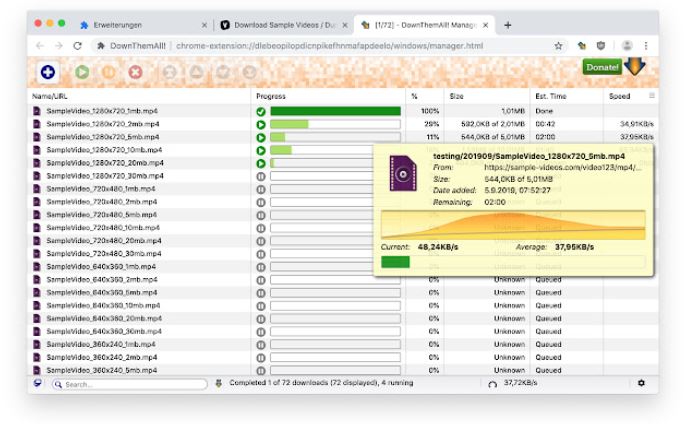Viewport: 684px width, 424px height.
Task: Click the Donate! button
Action: click(x=602, y=67)
